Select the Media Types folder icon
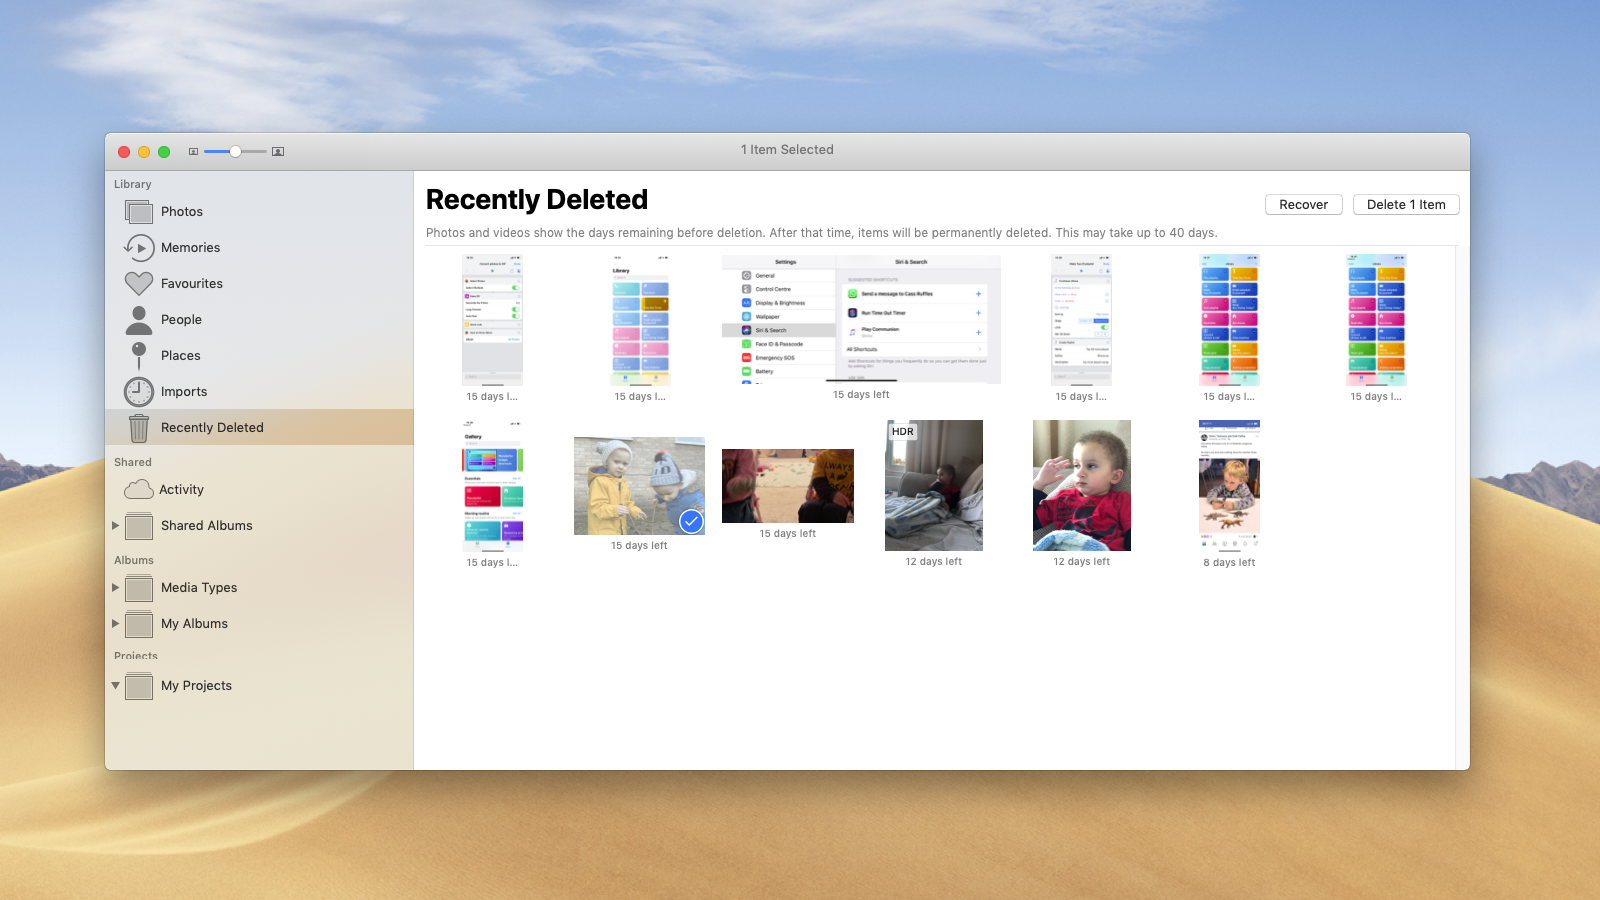The height and width of the screenshot is (900, 1600). click(139, 588)
